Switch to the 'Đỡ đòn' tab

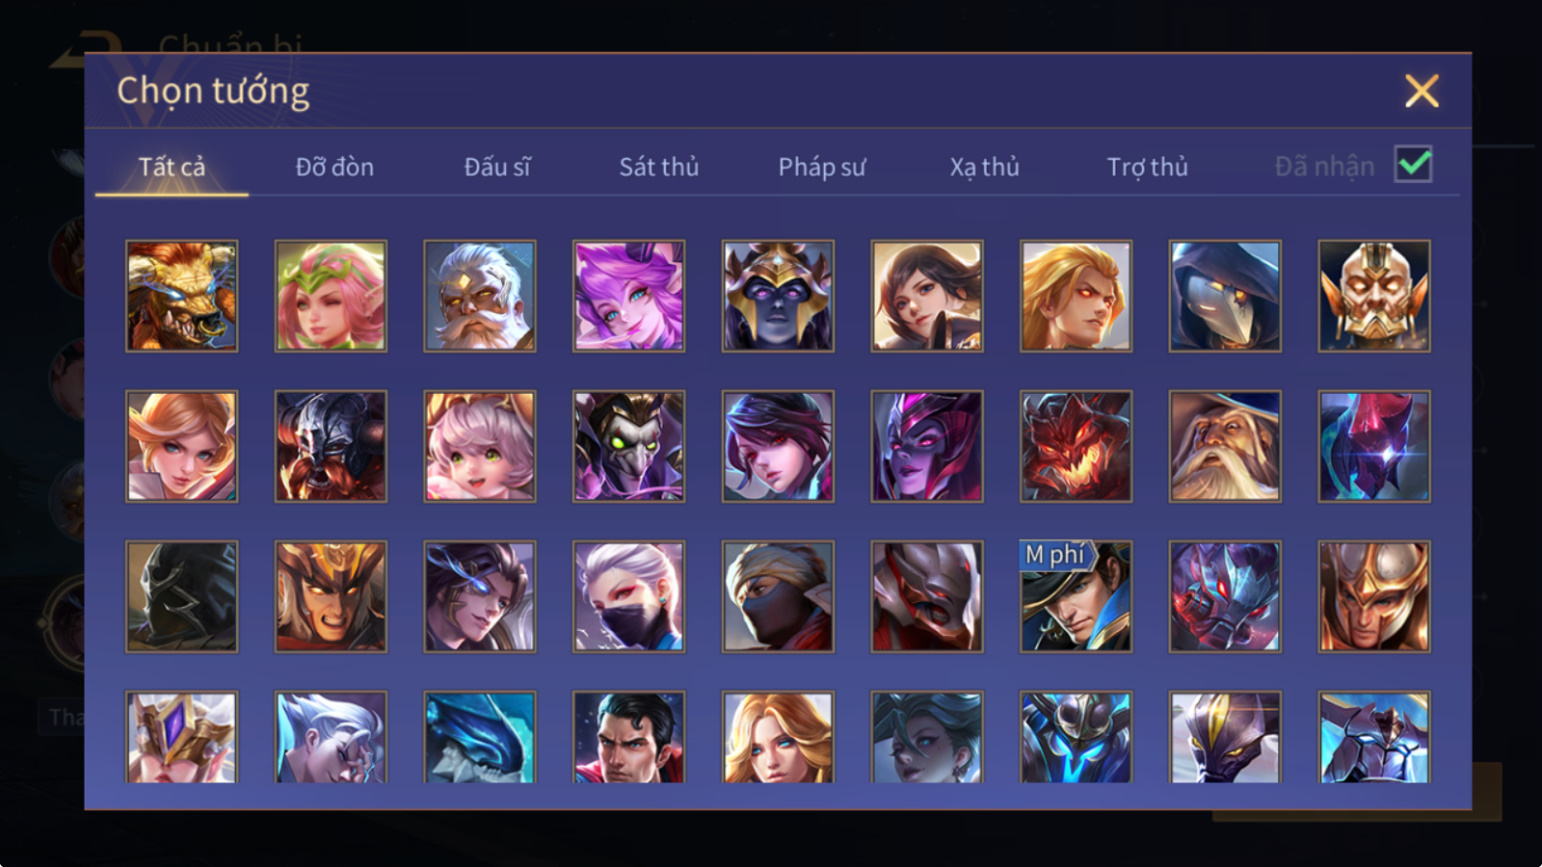(x=334, y=167)
